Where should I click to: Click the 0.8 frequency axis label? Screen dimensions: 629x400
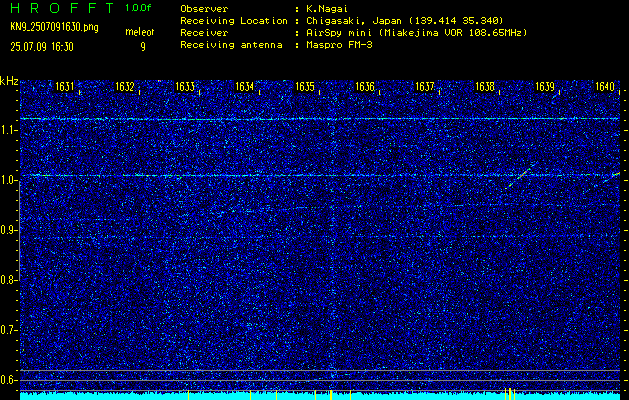7,280
